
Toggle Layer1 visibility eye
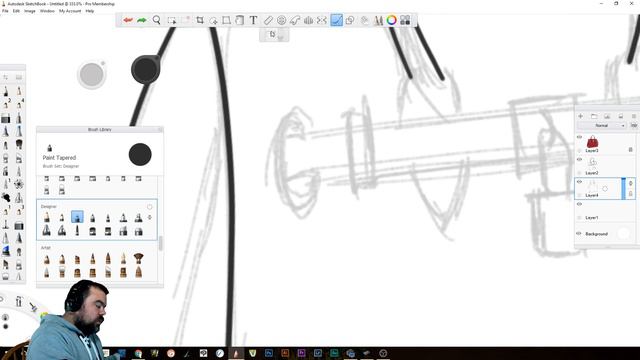point(579,204)
